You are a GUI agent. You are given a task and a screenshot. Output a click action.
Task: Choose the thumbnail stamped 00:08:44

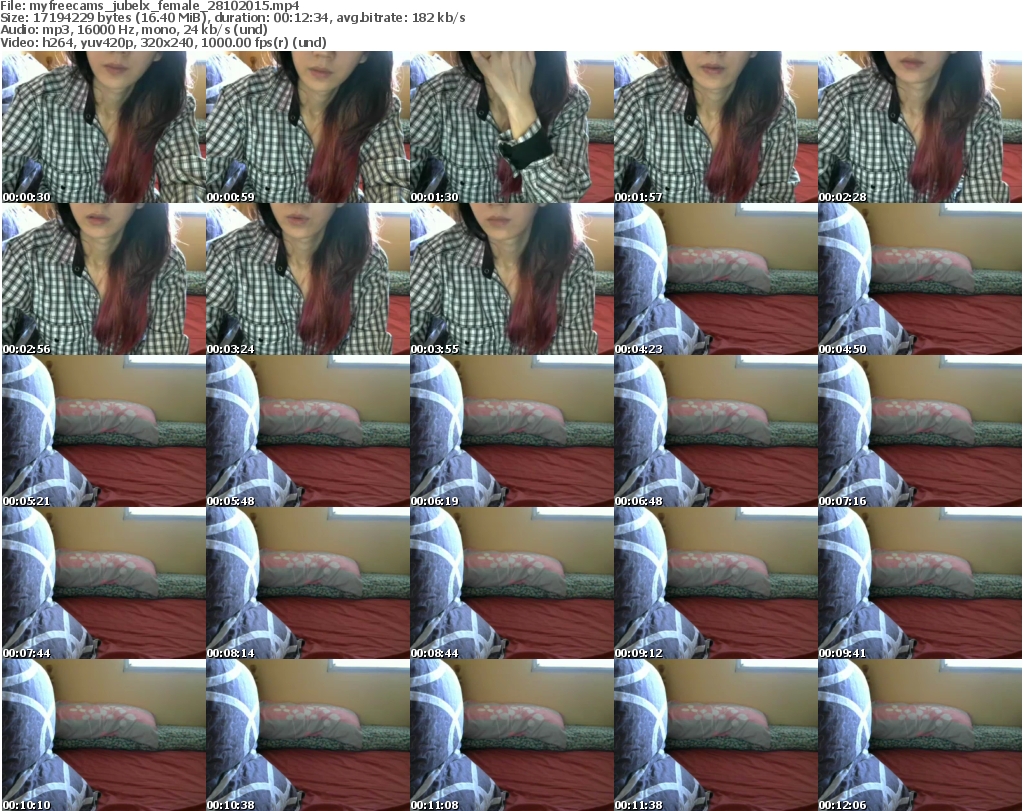(511, 583)
